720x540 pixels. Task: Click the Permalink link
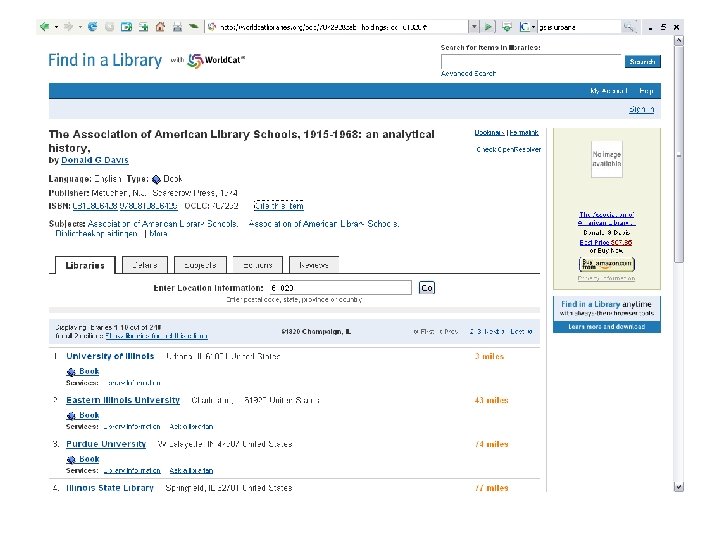pyautogui.click(x=523, y=133)
